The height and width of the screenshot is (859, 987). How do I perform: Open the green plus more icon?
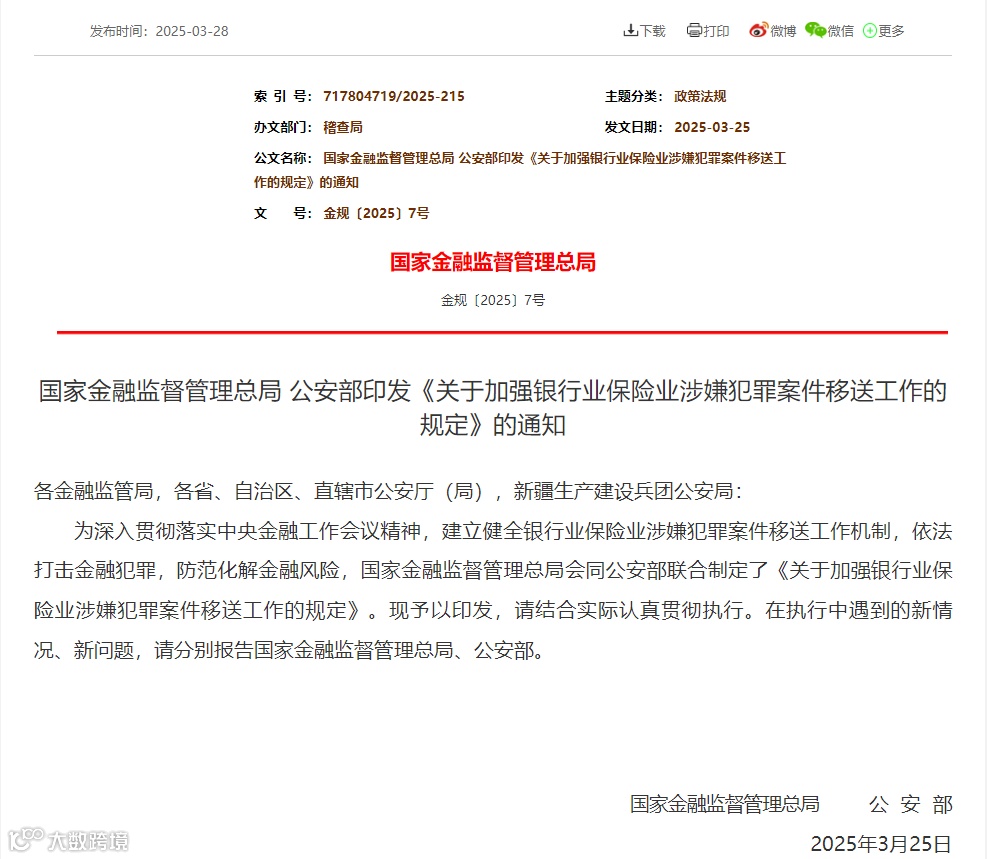(x=869, y=30)
